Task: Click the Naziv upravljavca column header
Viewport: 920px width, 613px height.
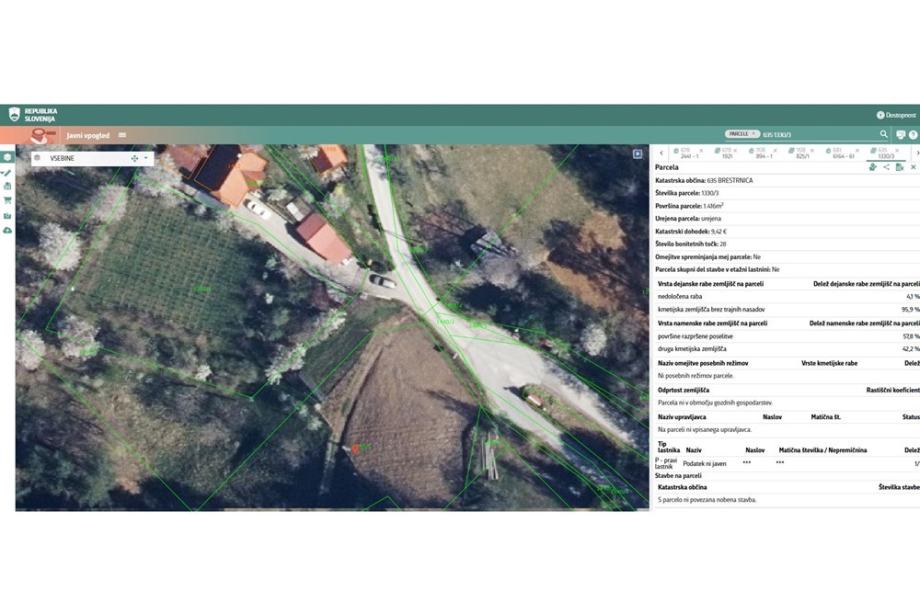Action: 682,417
